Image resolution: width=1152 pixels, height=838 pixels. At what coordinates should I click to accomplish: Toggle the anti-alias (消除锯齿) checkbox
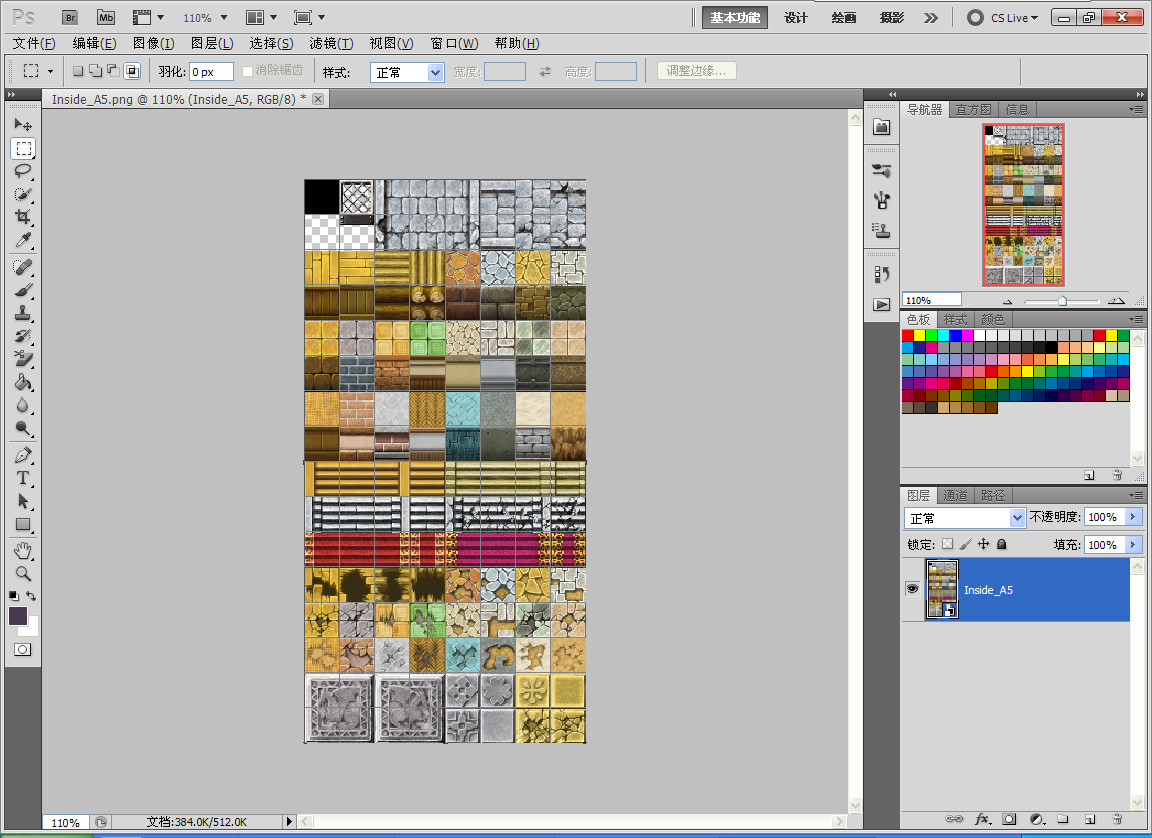point(248,71)
